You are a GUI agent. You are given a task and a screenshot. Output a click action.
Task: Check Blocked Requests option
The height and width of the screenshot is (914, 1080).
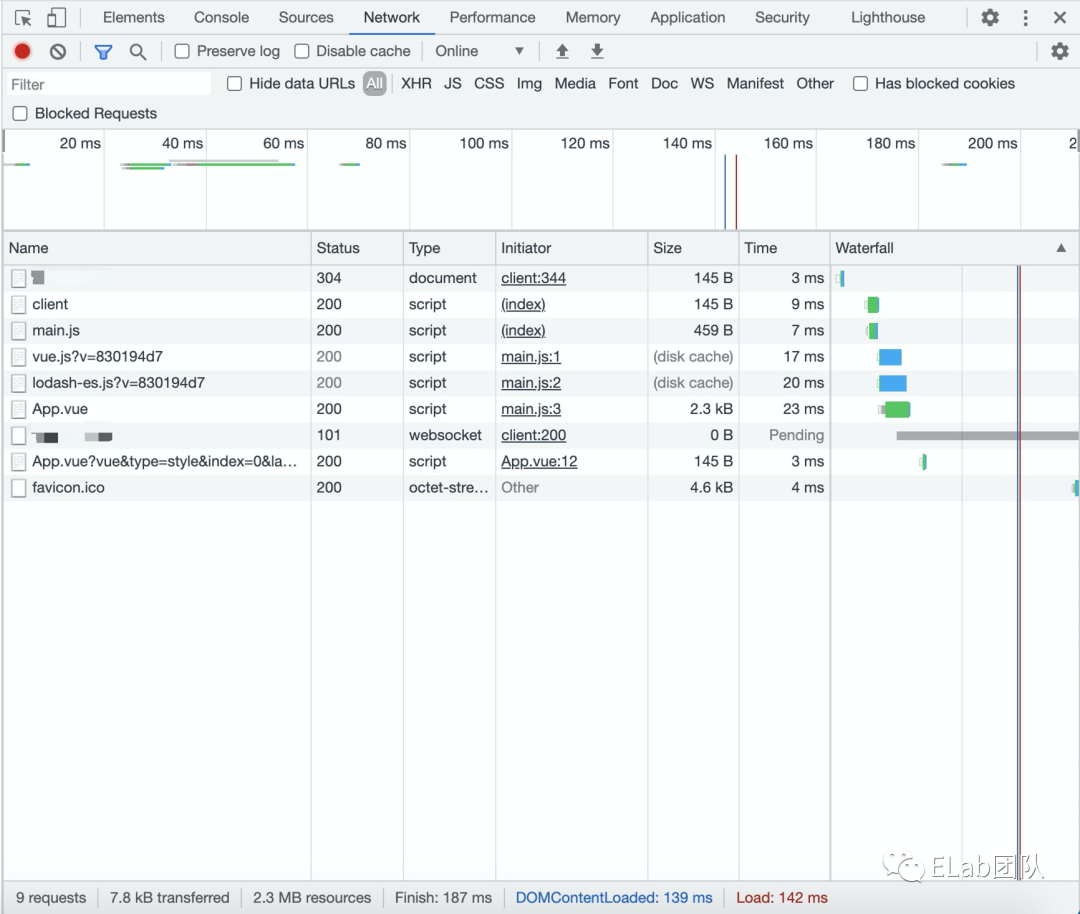(x=20, y=113)
